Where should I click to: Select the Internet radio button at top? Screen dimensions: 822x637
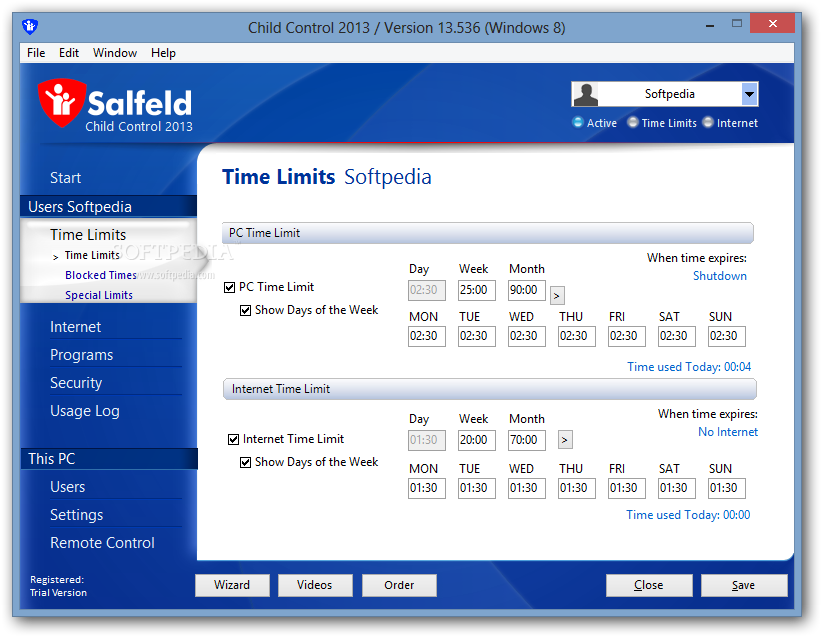click(708, 123)
